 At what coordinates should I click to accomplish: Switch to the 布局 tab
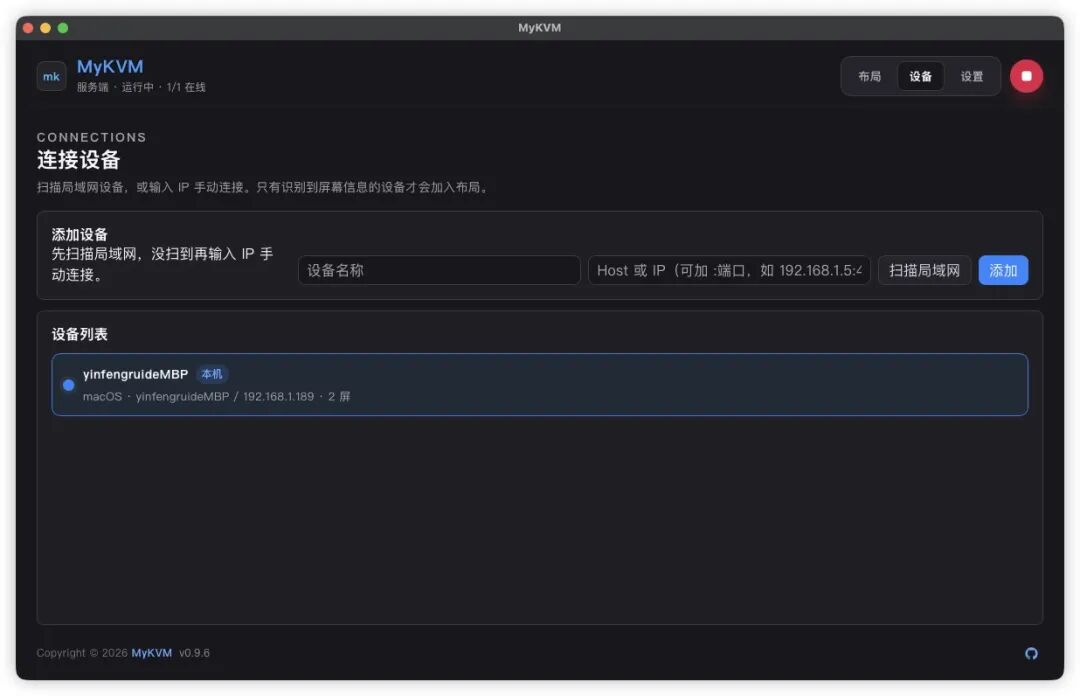[x=869, y=76]
